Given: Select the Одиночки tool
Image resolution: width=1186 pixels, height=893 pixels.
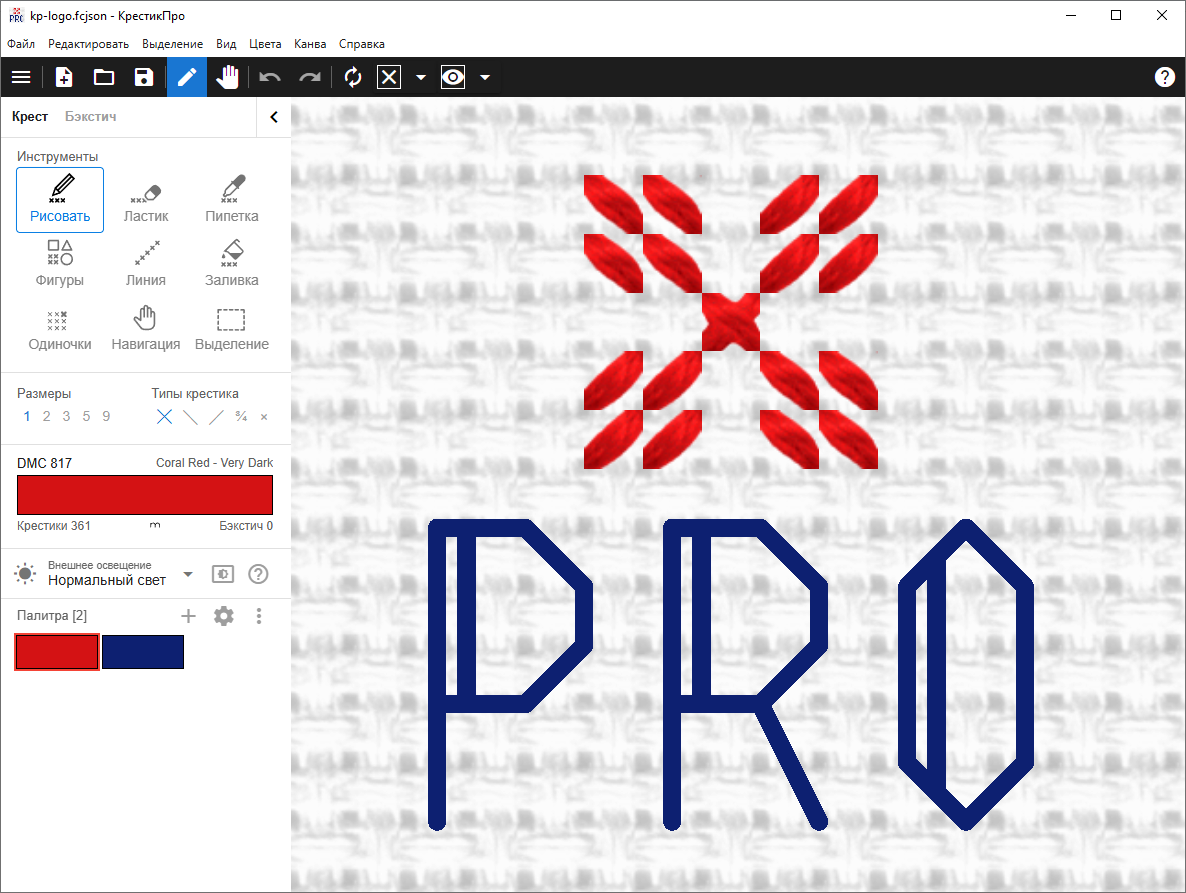Looking at the screenshot, I should pyautogui.click(x=60, y=328).
